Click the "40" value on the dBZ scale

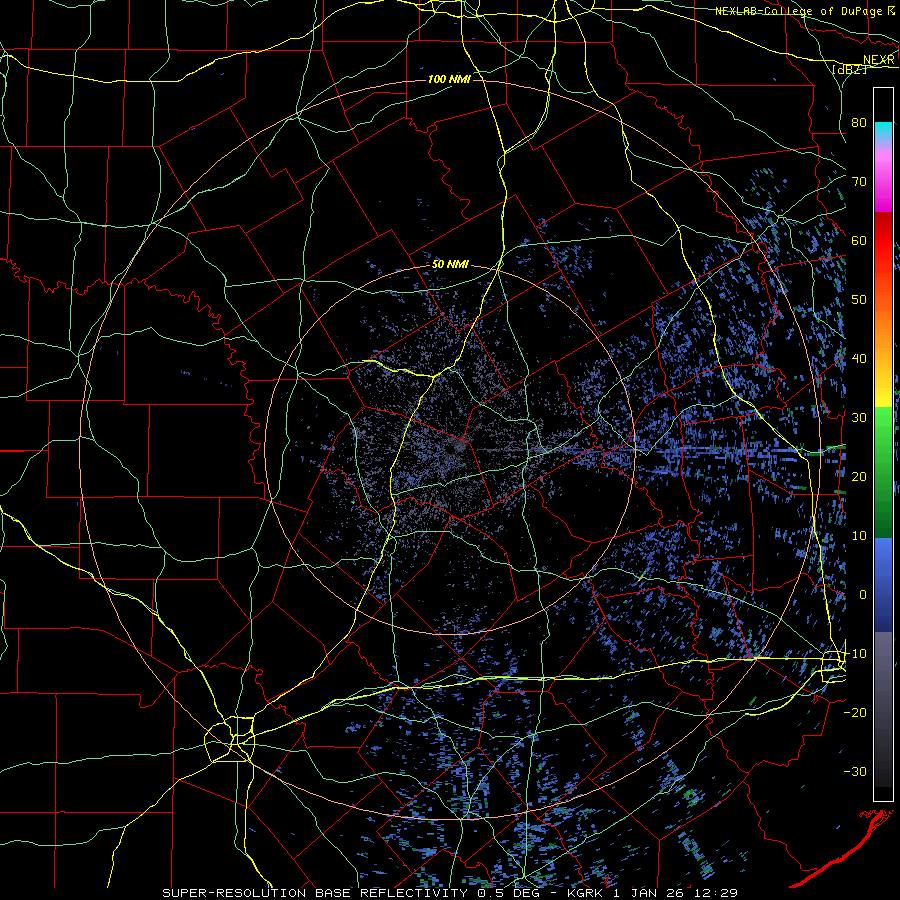pos(859,359)
